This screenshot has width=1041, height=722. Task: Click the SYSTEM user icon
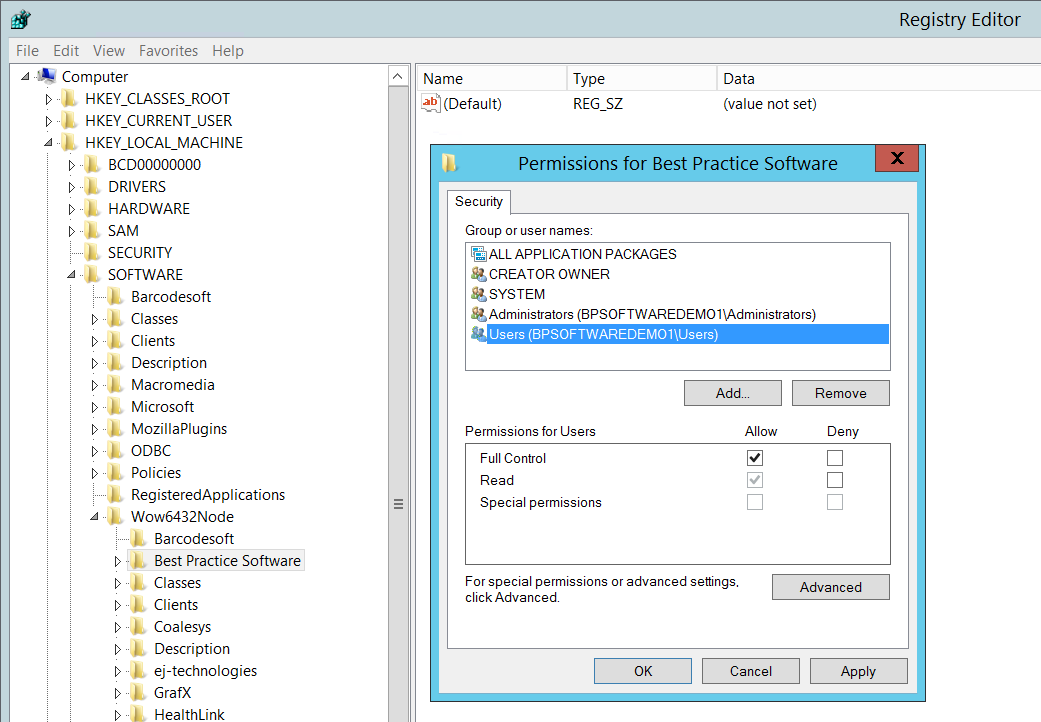479,293
